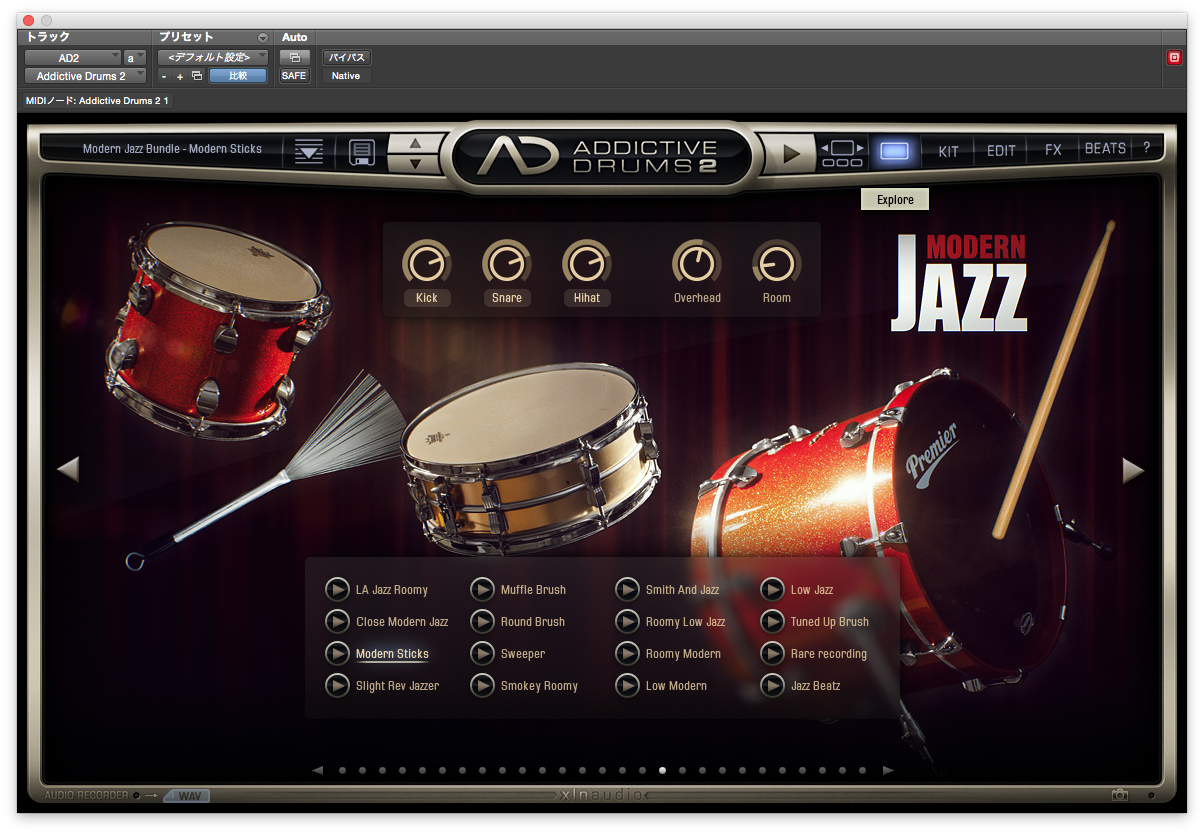Viewport: 1204px width, 834px height.
Task: Click the Modern Jazz Bundle preset name display
Action: click(x=172, y=149)
